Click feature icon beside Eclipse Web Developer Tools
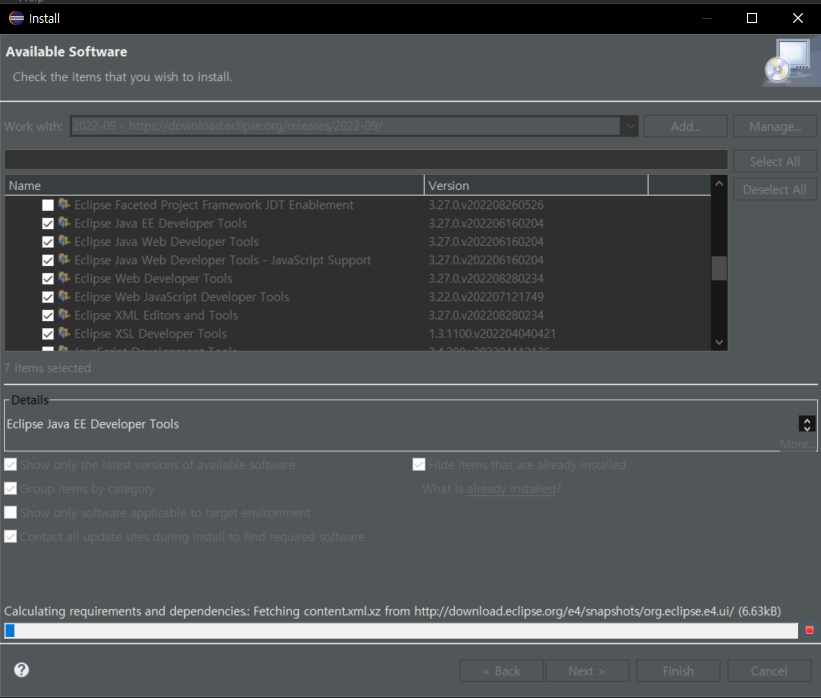821x698 pixels. click(64, 278)
